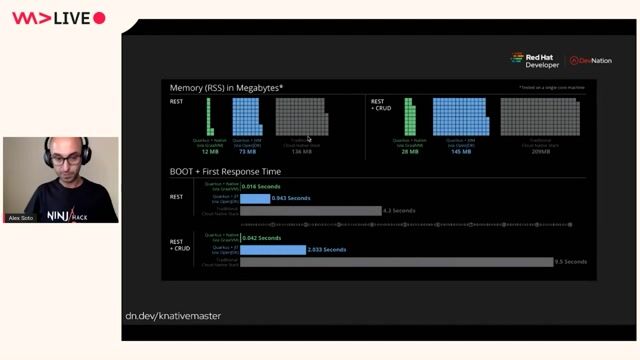The height and width of the screenshot is (360, 640).
Task: Click the blue bar beside 0.943 Seconds
Action: [255, 198]
